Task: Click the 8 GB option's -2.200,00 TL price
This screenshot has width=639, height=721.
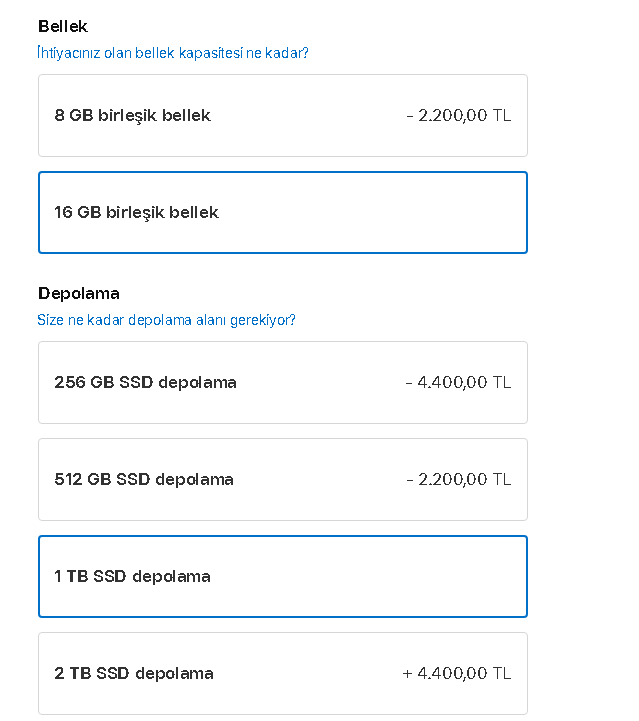Action: [x=459, y=116]
